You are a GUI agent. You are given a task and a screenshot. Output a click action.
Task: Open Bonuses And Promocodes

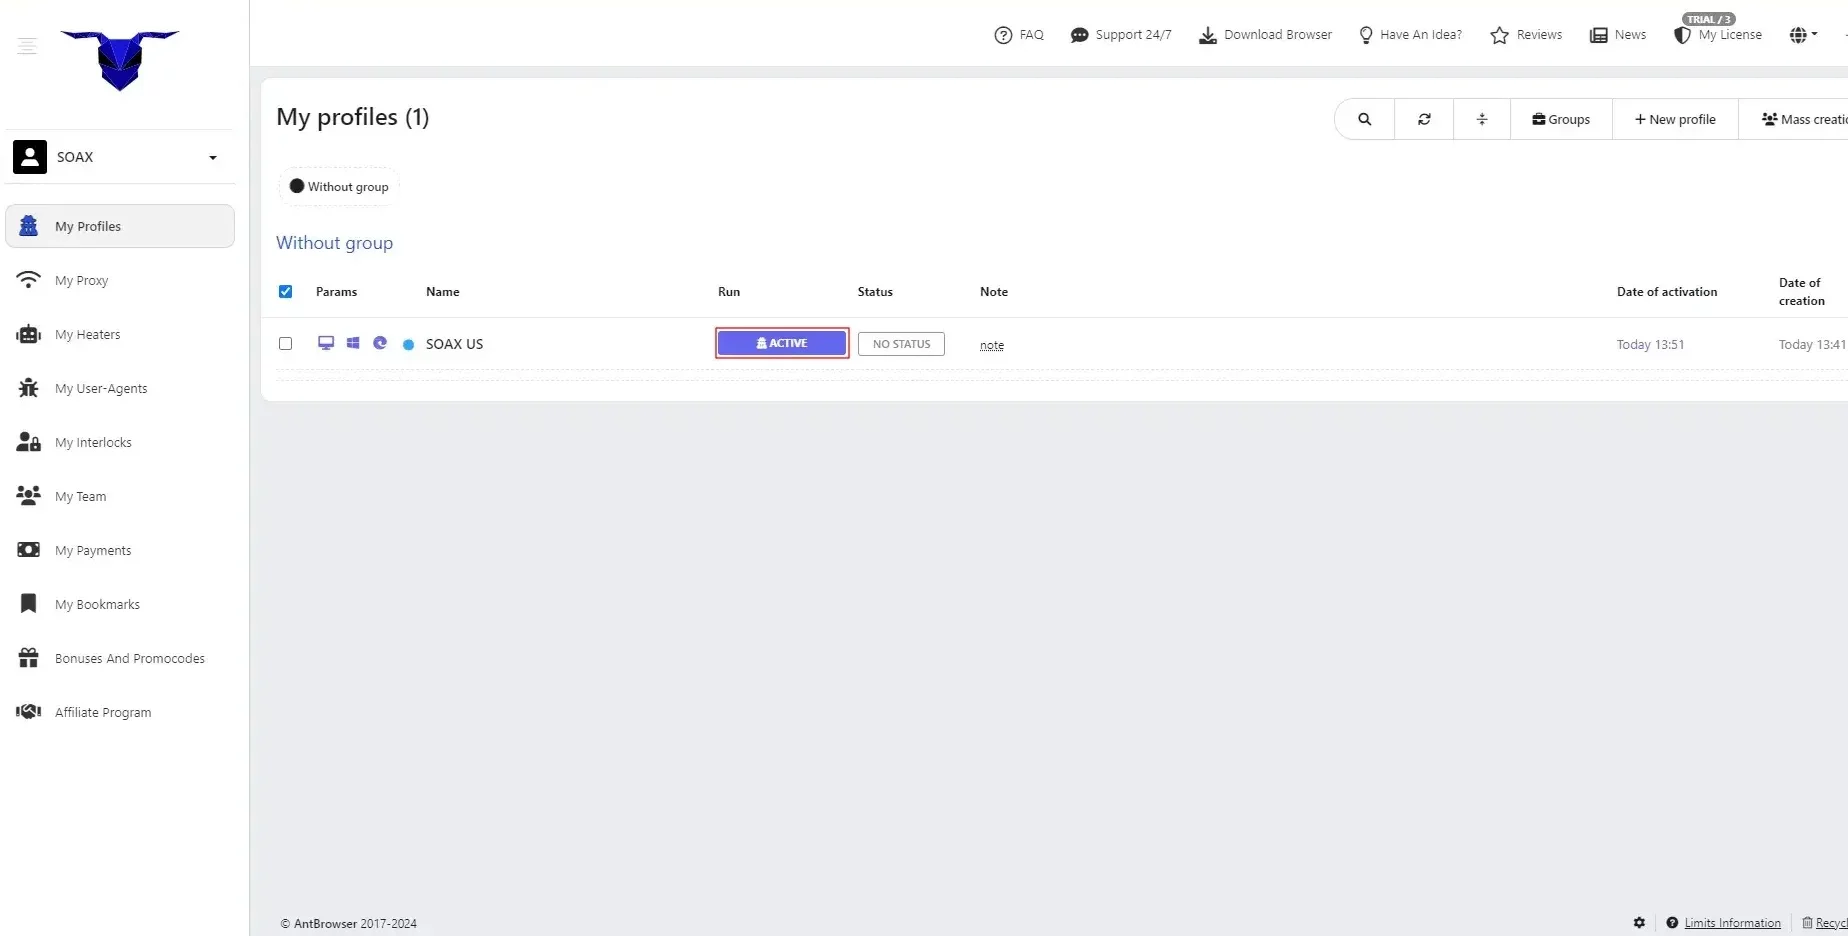click(130, 658)
